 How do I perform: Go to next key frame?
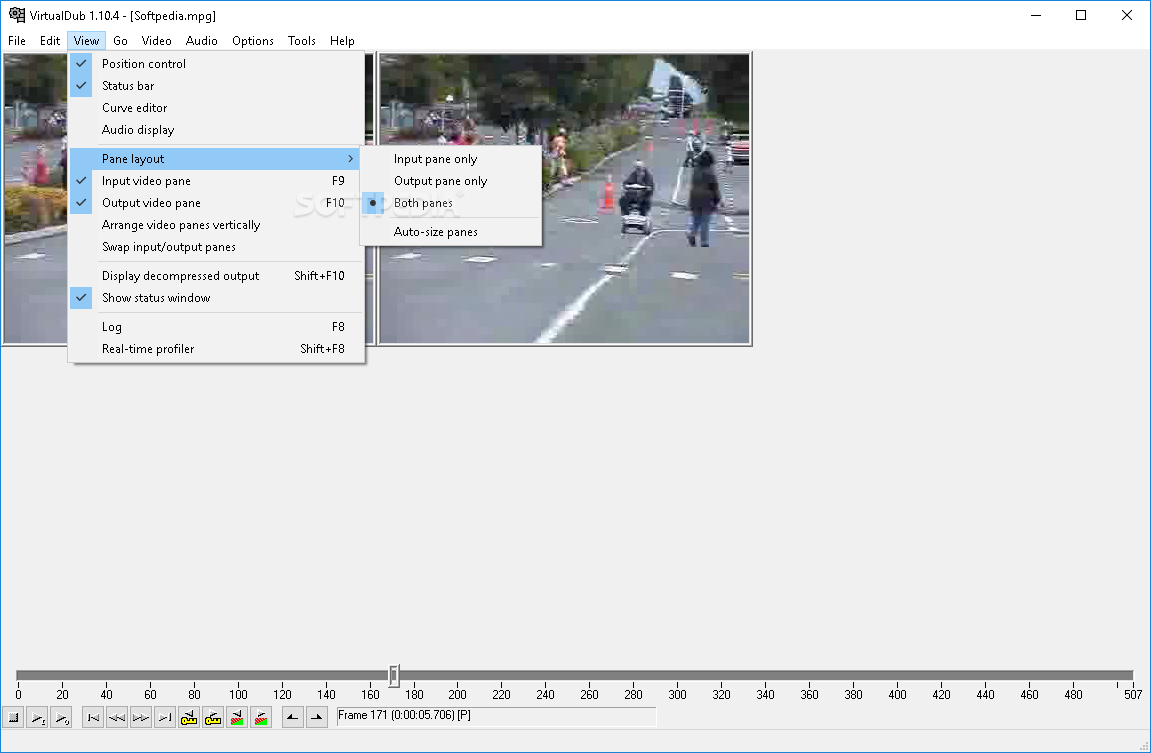[213, 717]
